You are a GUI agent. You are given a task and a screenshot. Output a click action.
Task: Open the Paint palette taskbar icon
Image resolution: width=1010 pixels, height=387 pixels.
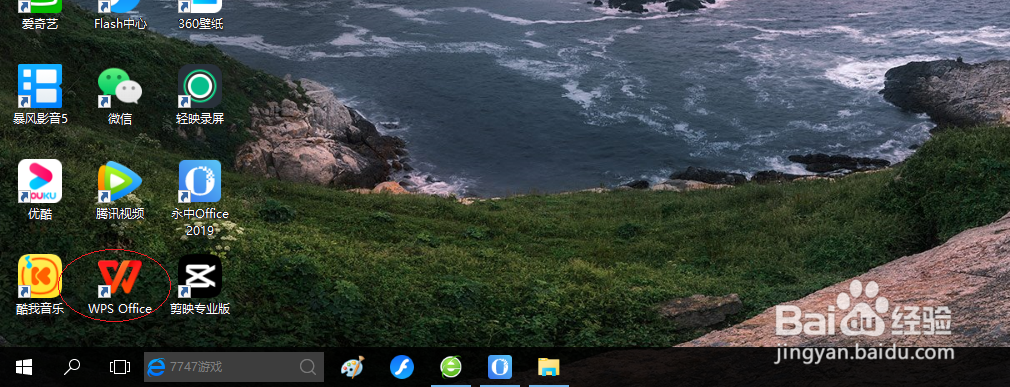(352, 368)
